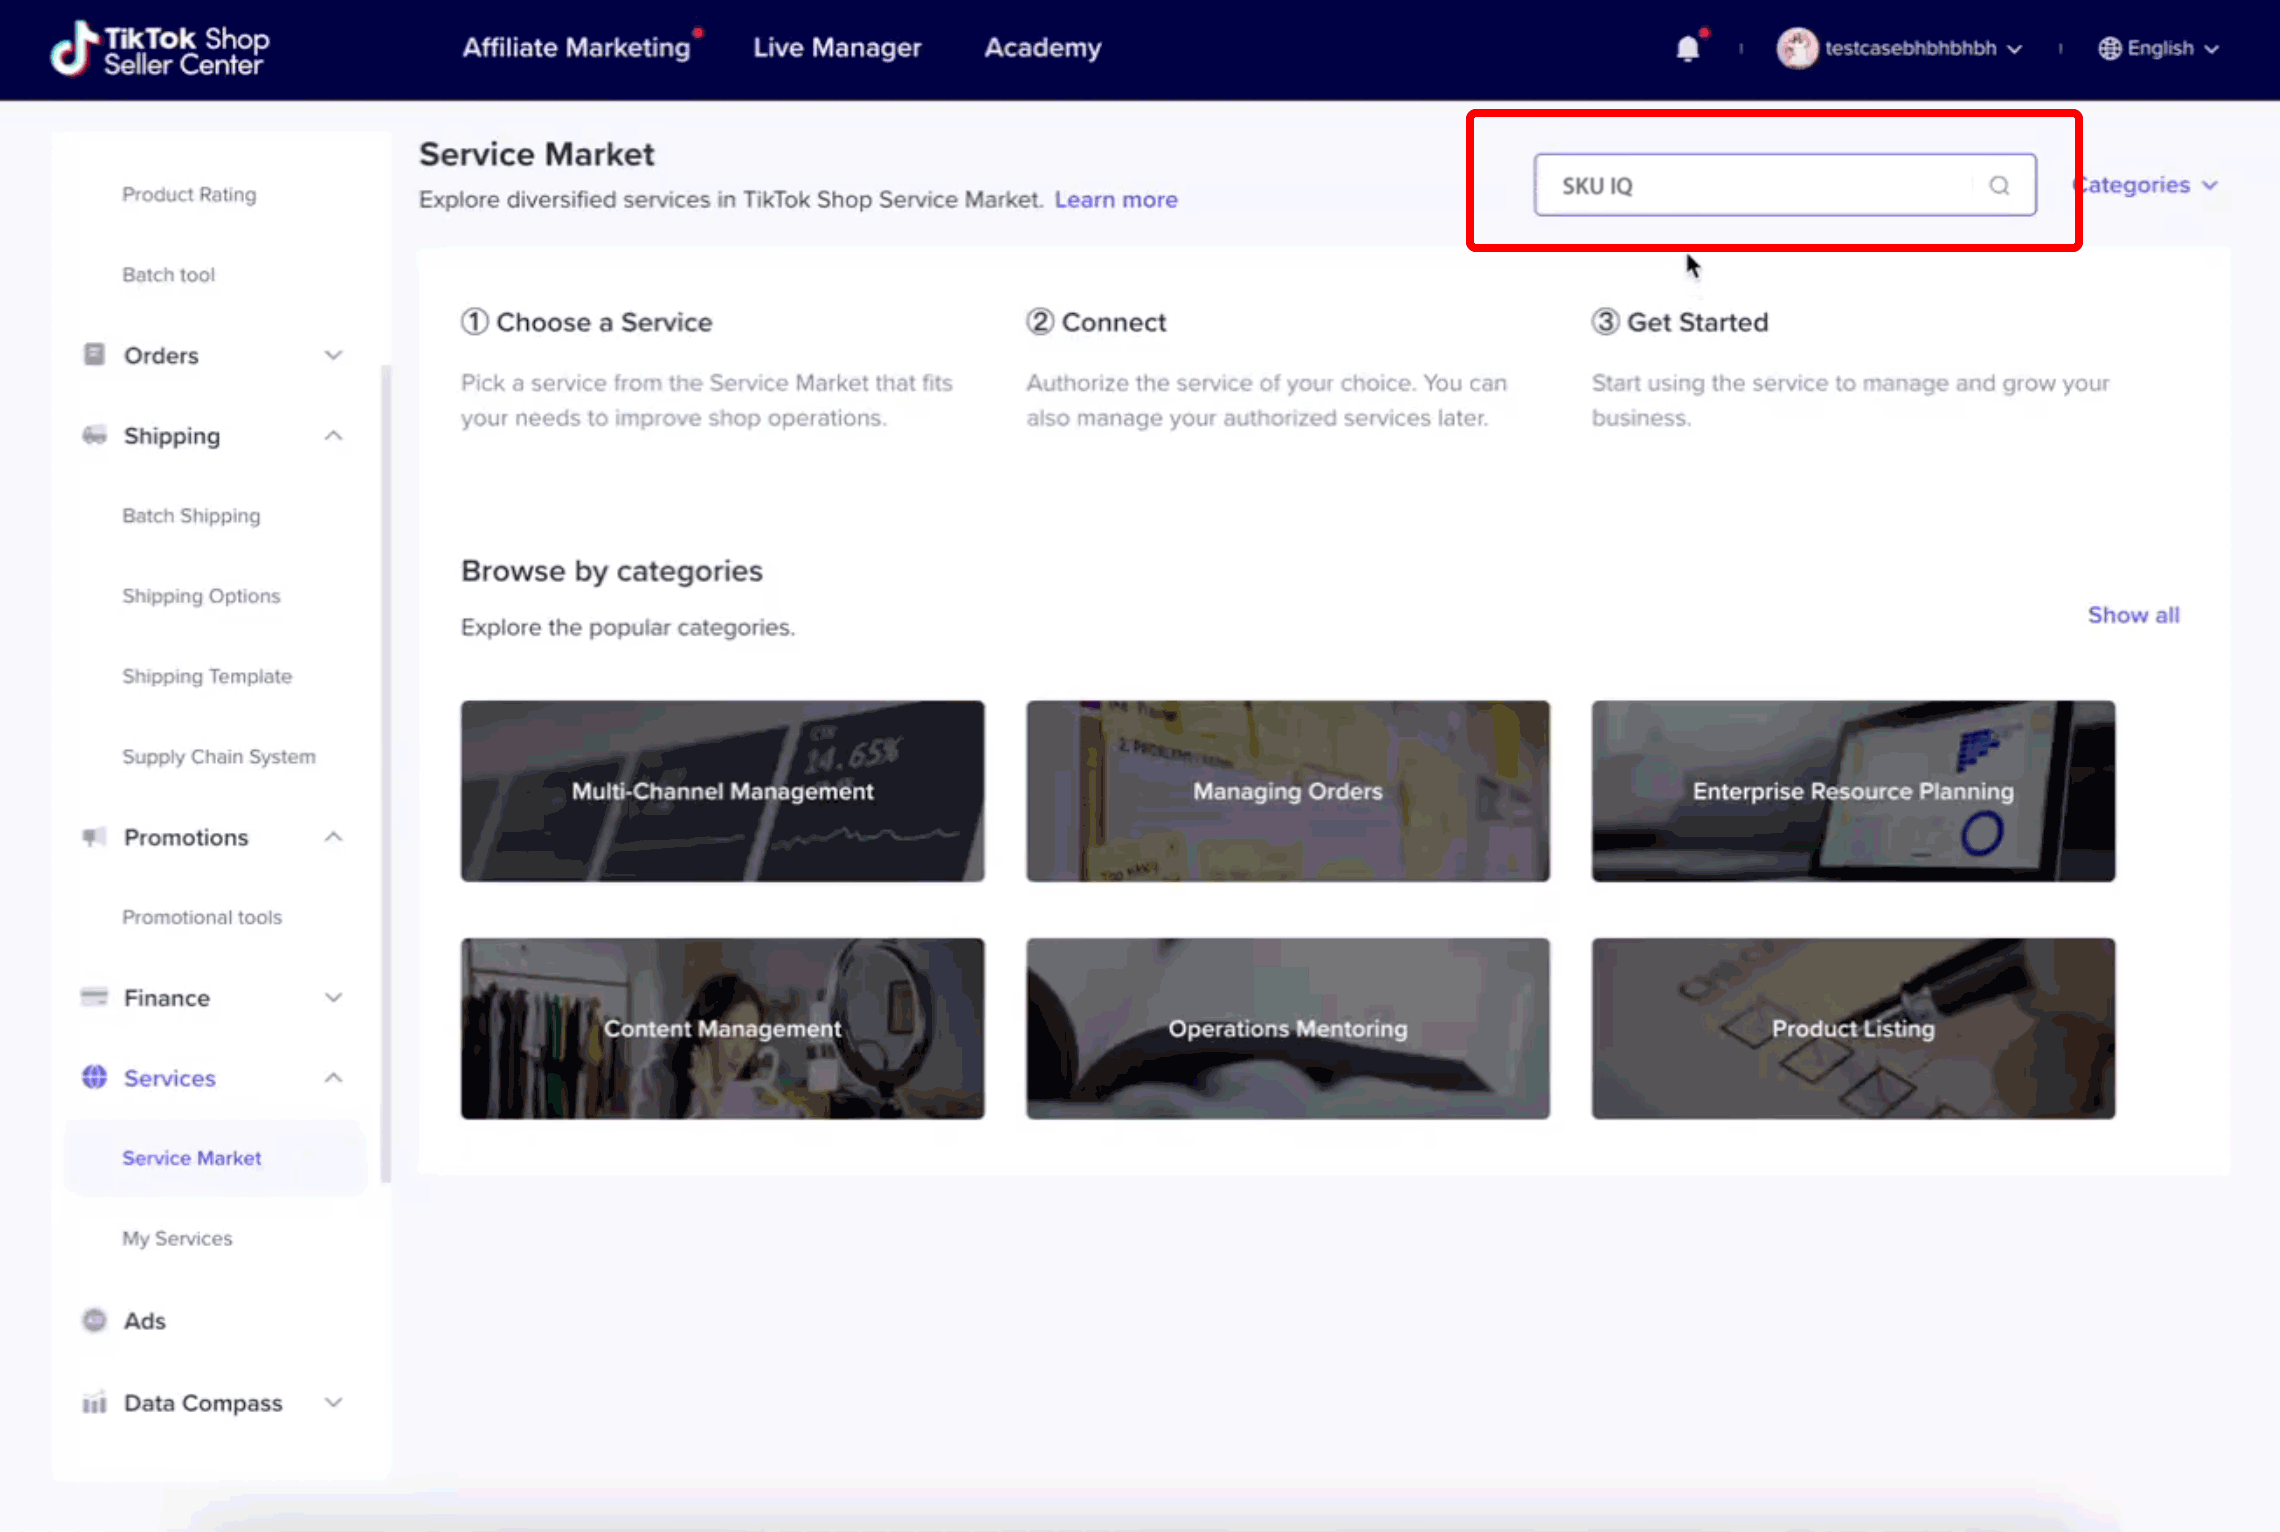Click Show all categories link
This screenshot has height=1532, width=2280.
[2133, 614]
